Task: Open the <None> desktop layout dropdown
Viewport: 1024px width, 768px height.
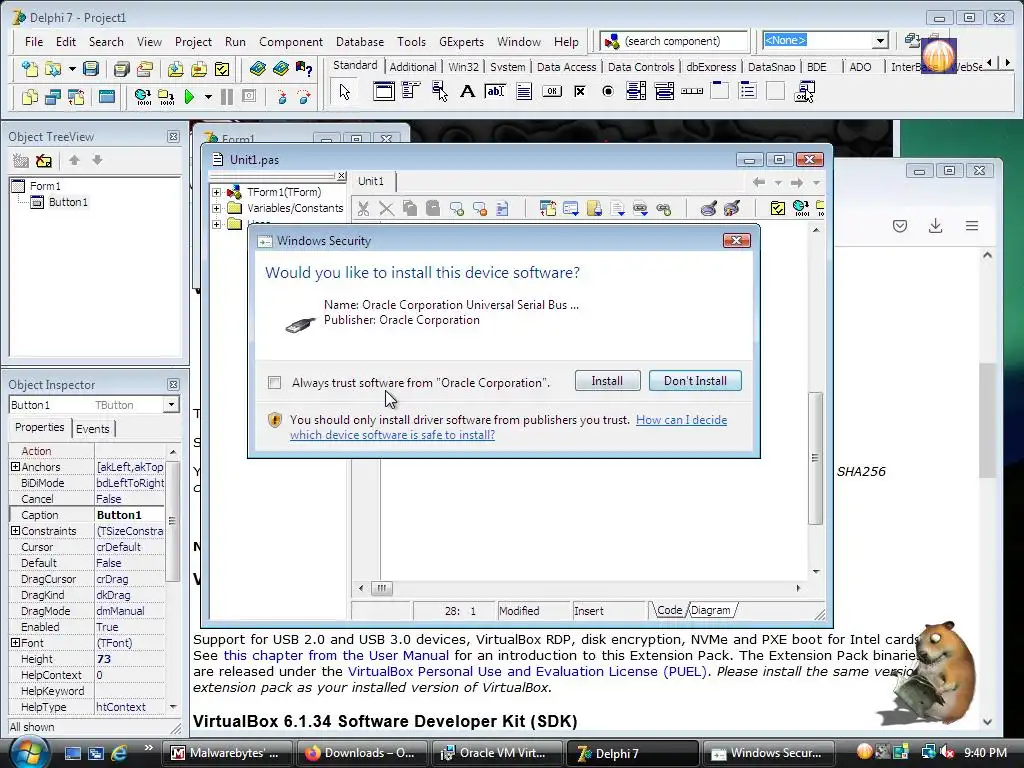Action: [880, 40]
